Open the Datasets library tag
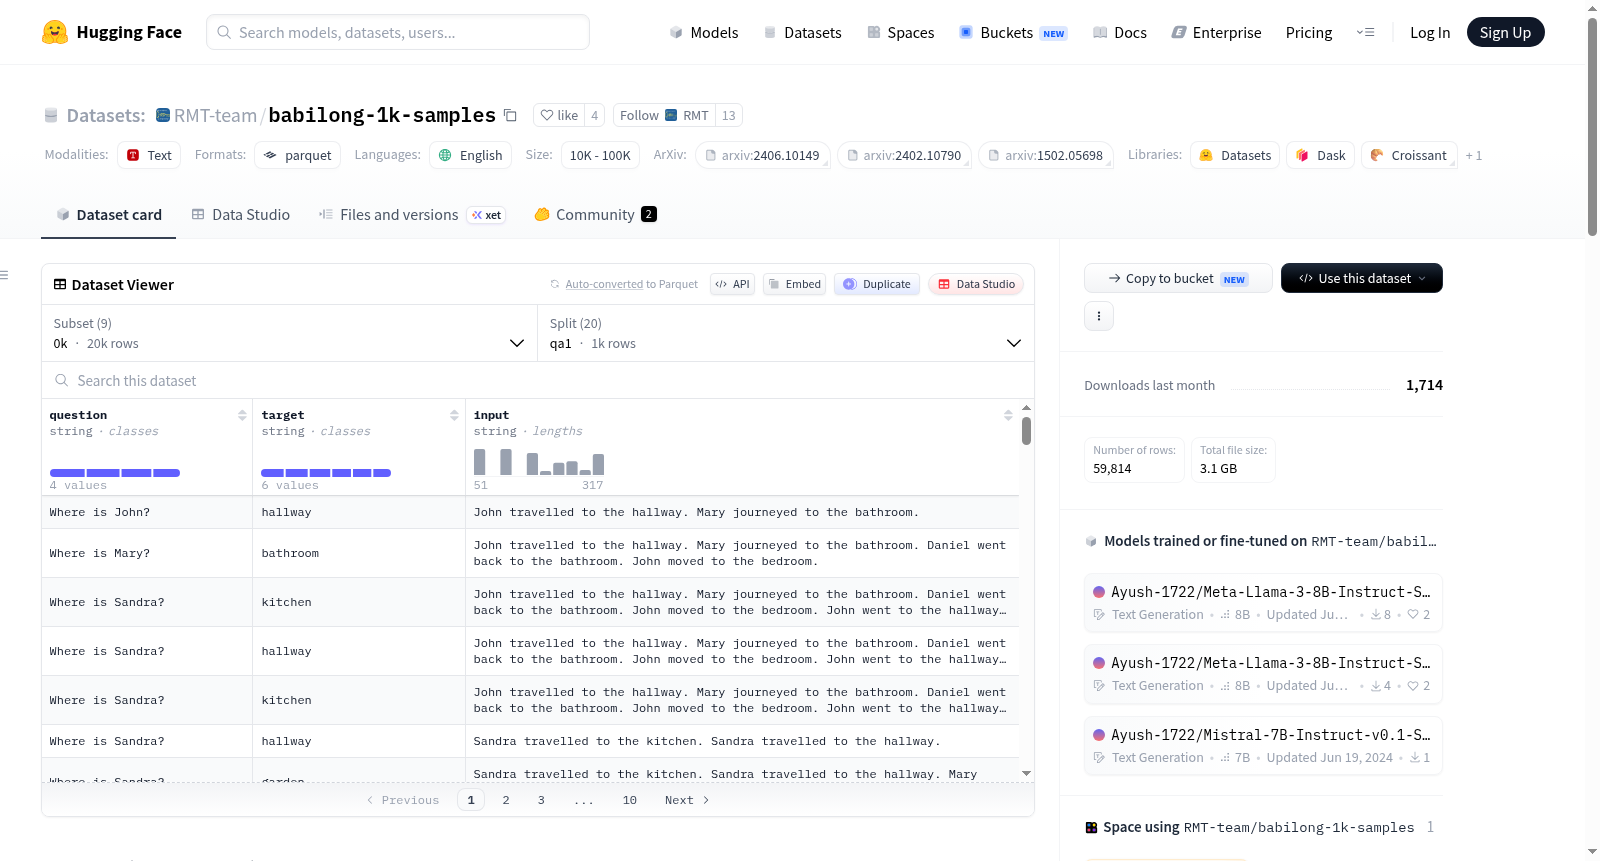 click(x=1235, y=155)
